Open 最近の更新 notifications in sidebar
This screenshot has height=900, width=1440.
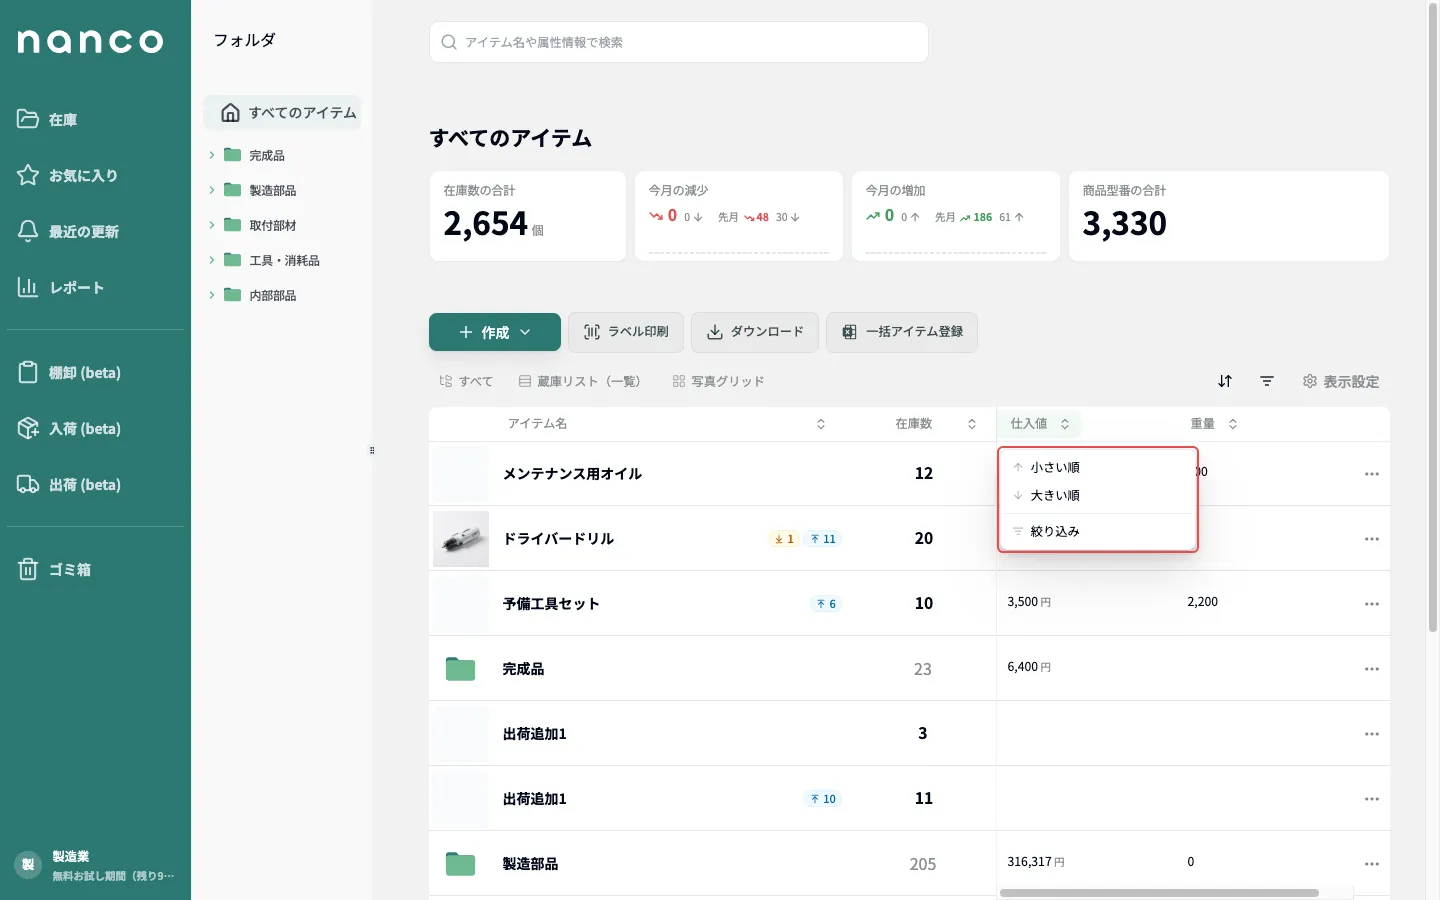click(68, 231)
